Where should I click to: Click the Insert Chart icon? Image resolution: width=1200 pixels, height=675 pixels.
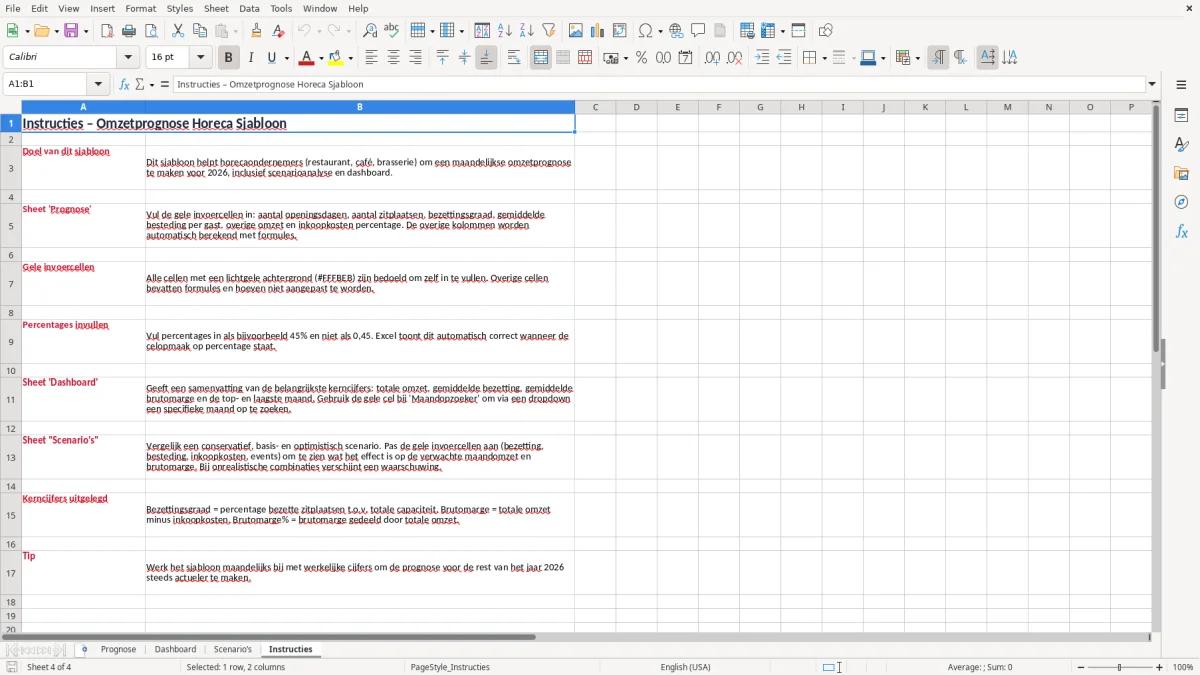(598, 31)
